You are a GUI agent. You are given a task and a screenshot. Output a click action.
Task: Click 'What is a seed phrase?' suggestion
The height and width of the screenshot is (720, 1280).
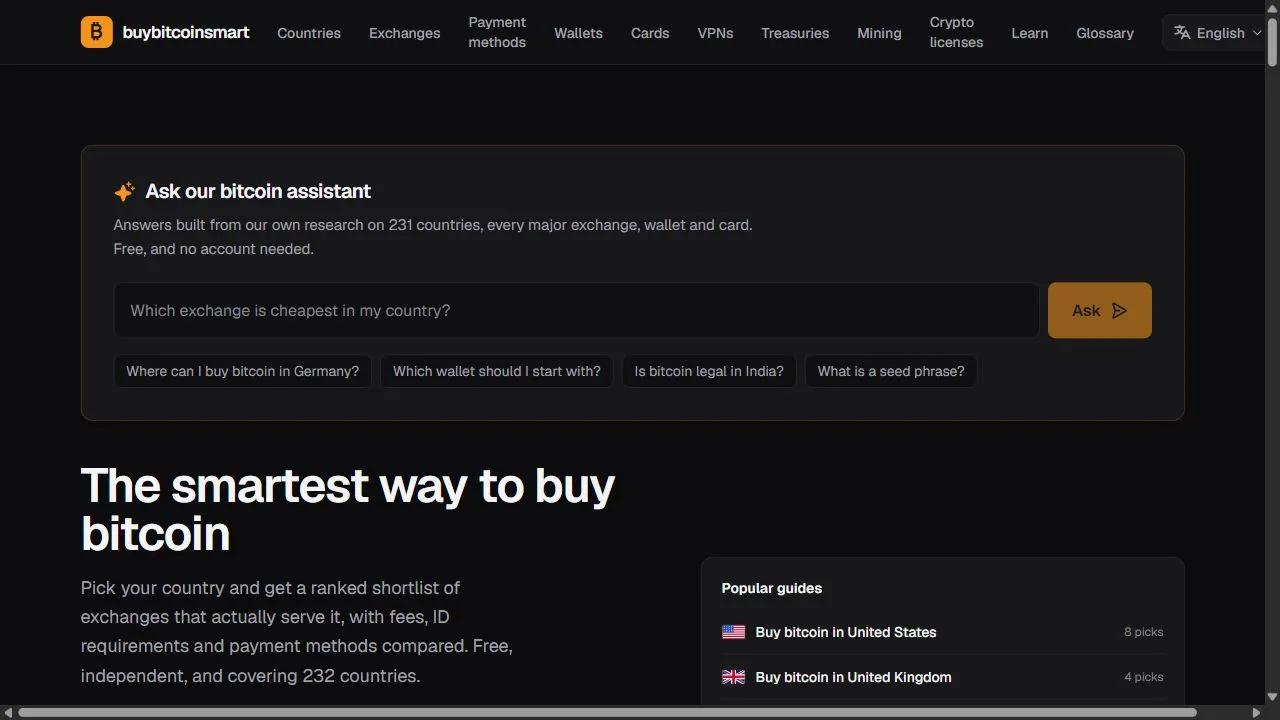tap(891, 371)
